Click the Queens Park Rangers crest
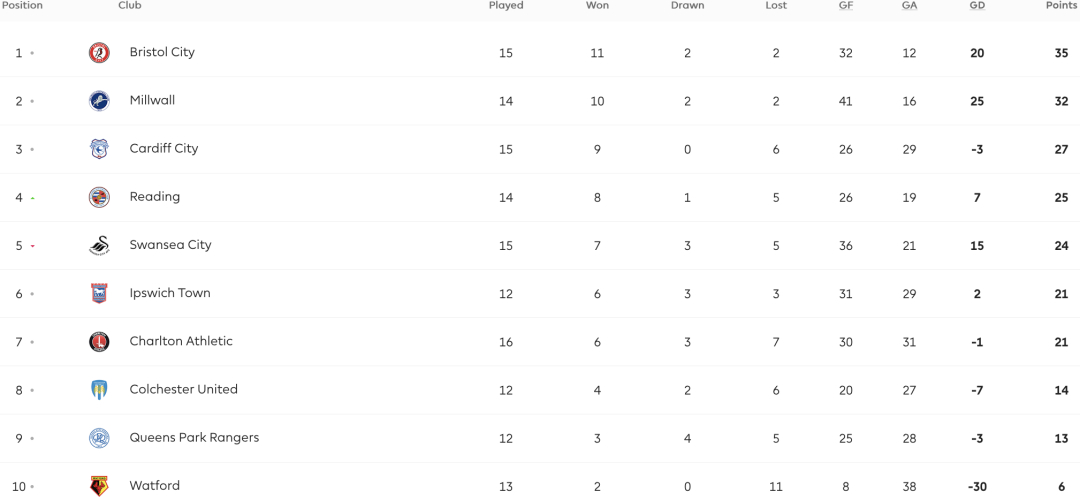This screenshot has height=500, width=1080. [99, 438]
